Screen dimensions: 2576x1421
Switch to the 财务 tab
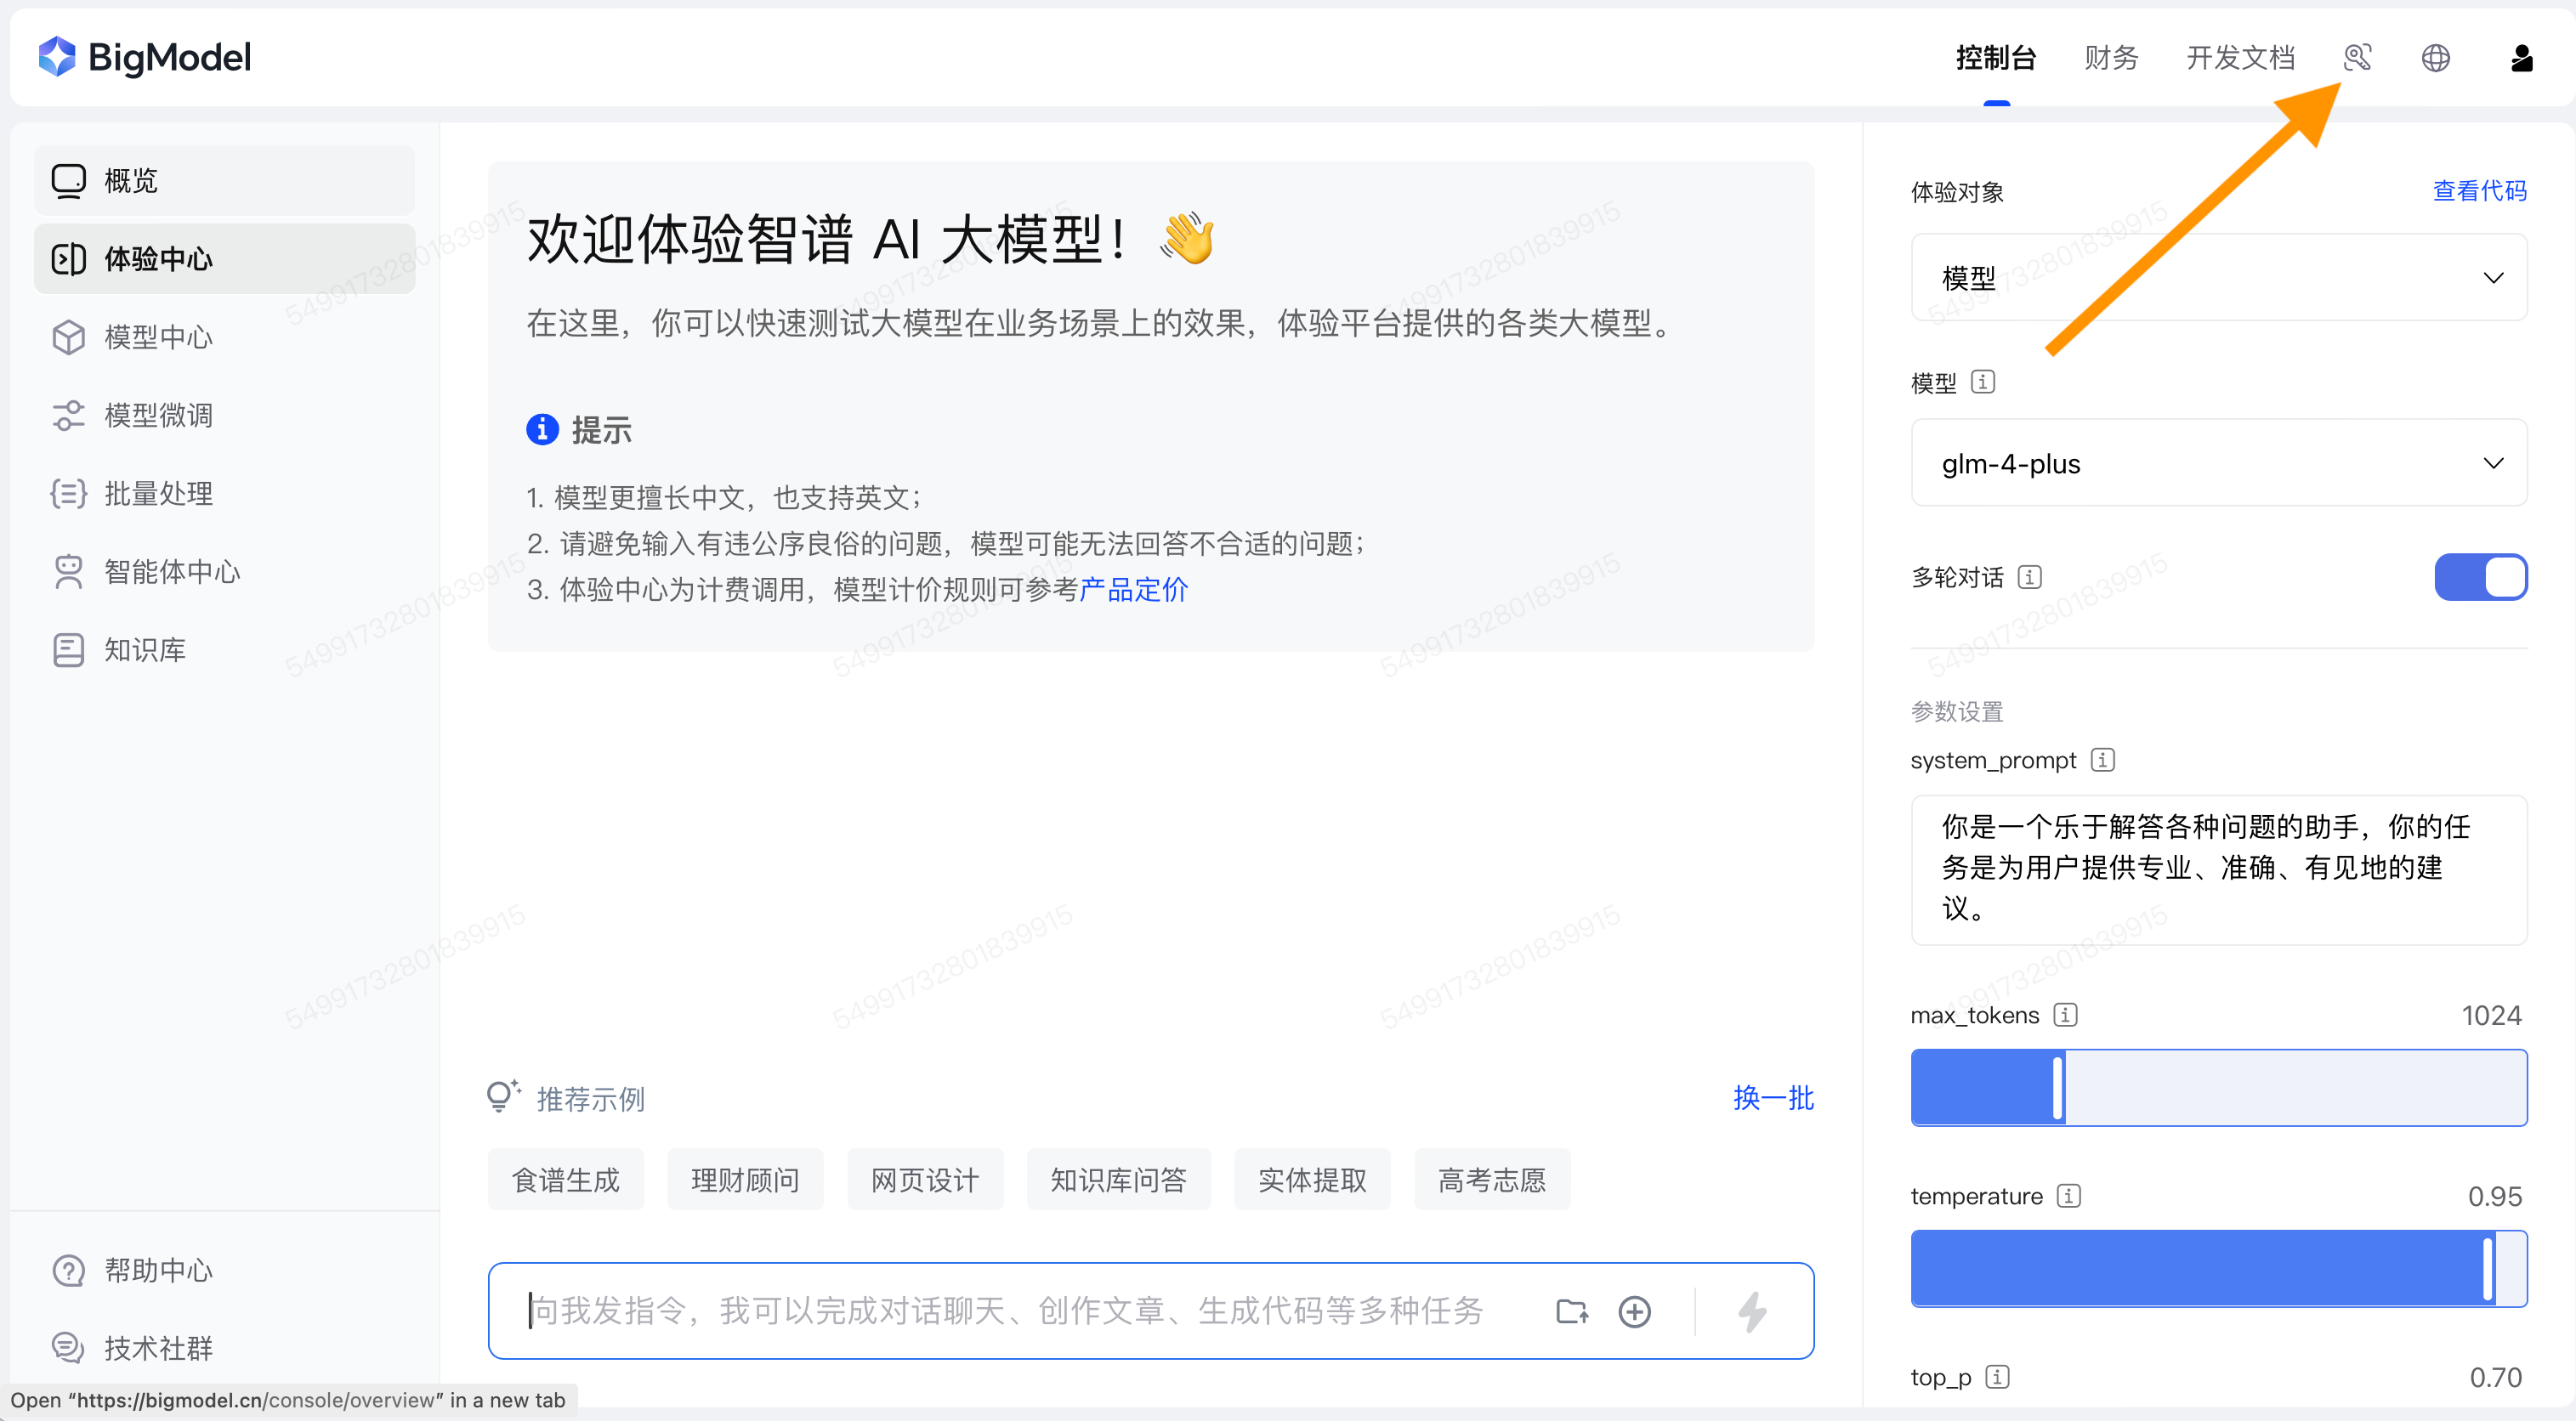2110,57
